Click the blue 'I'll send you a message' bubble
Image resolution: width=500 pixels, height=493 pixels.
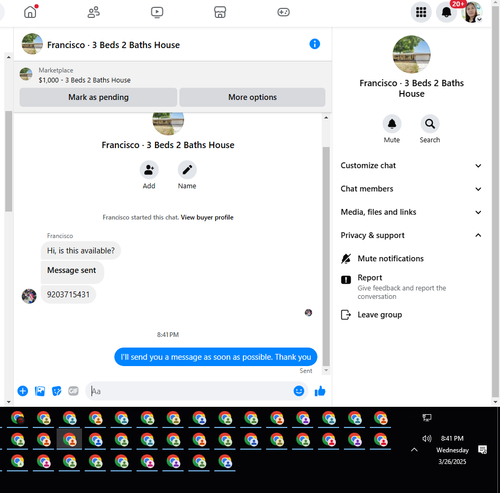216,357
